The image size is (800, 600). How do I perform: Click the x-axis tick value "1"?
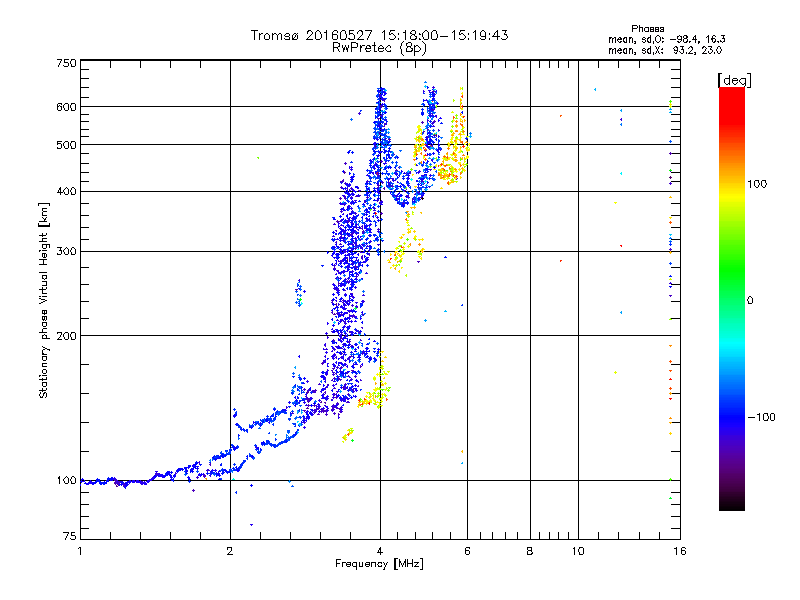point(80,551)
